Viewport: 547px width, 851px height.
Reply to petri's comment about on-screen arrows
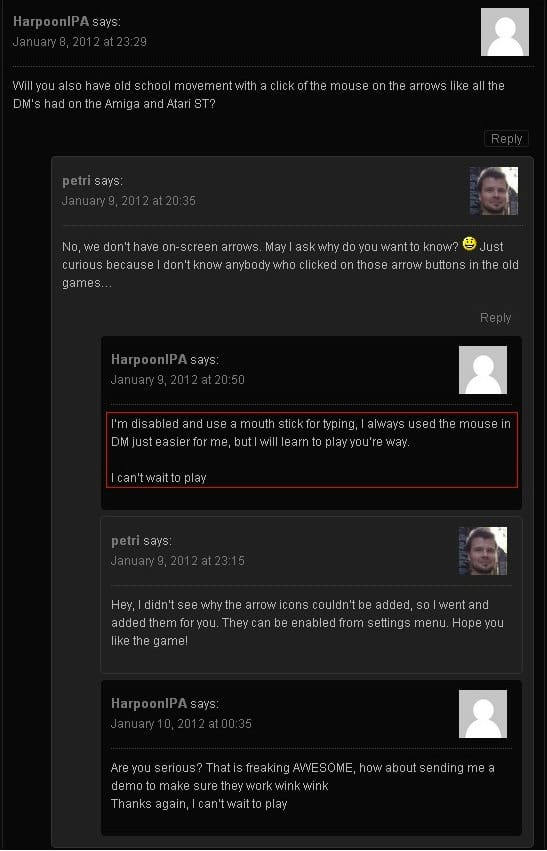coord(495,318)
